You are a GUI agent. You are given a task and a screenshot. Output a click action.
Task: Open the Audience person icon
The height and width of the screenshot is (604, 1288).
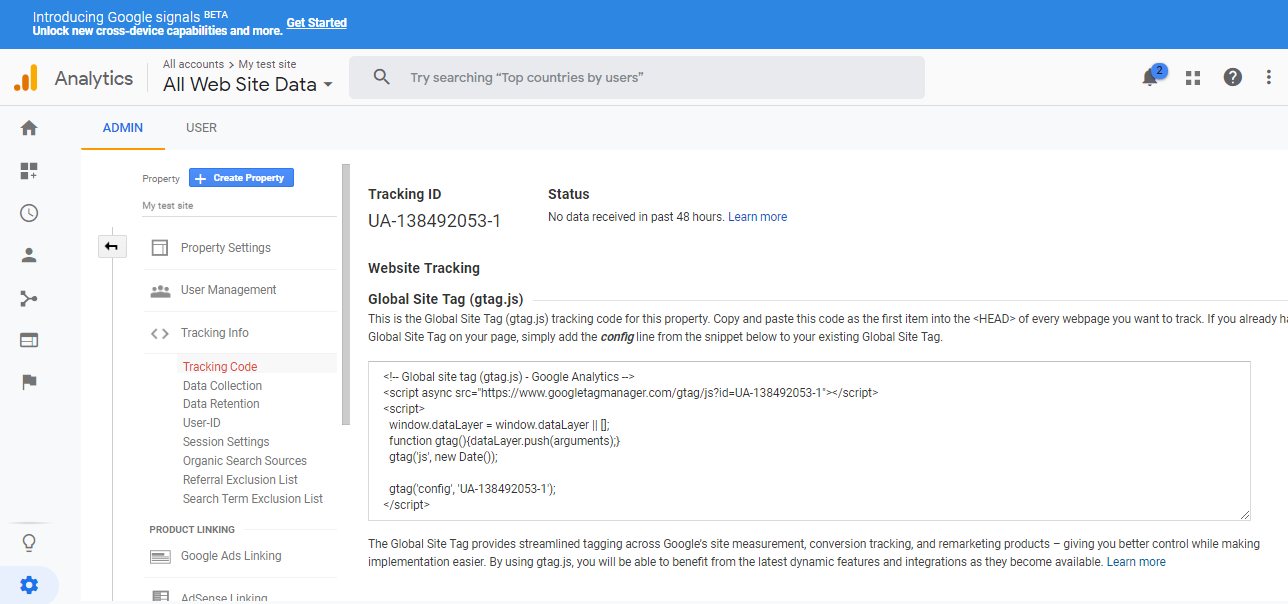point(29,255)
